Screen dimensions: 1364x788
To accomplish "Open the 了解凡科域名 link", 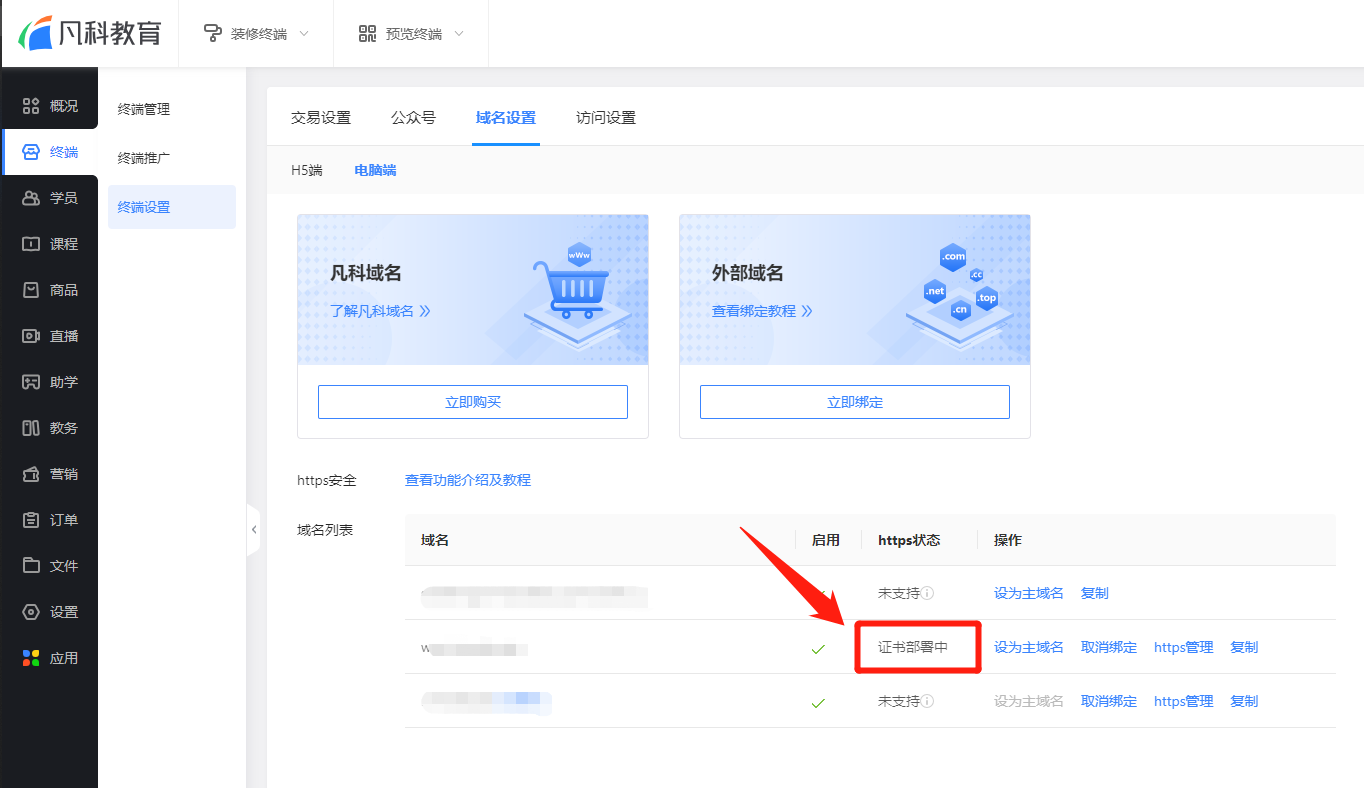I will [x=380, y=311].
